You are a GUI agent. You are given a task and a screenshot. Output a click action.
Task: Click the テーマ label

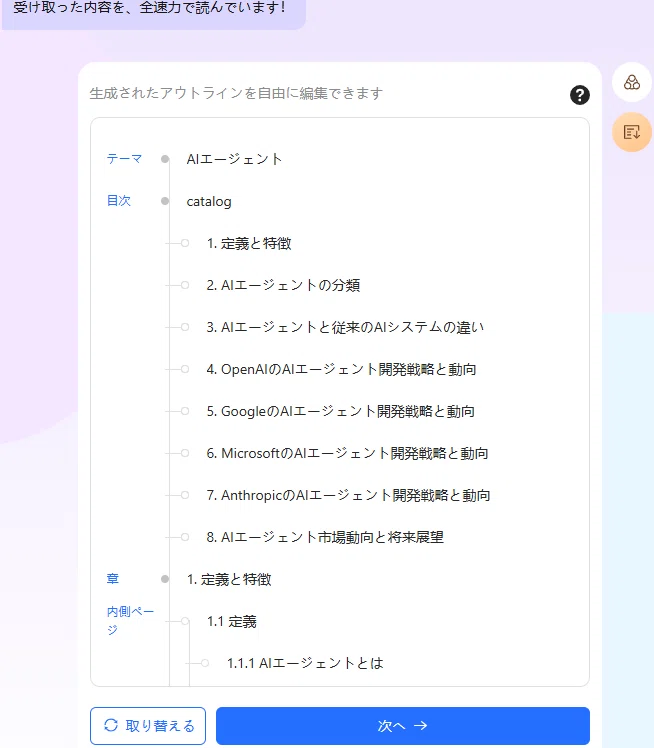(x=125, y=158)
